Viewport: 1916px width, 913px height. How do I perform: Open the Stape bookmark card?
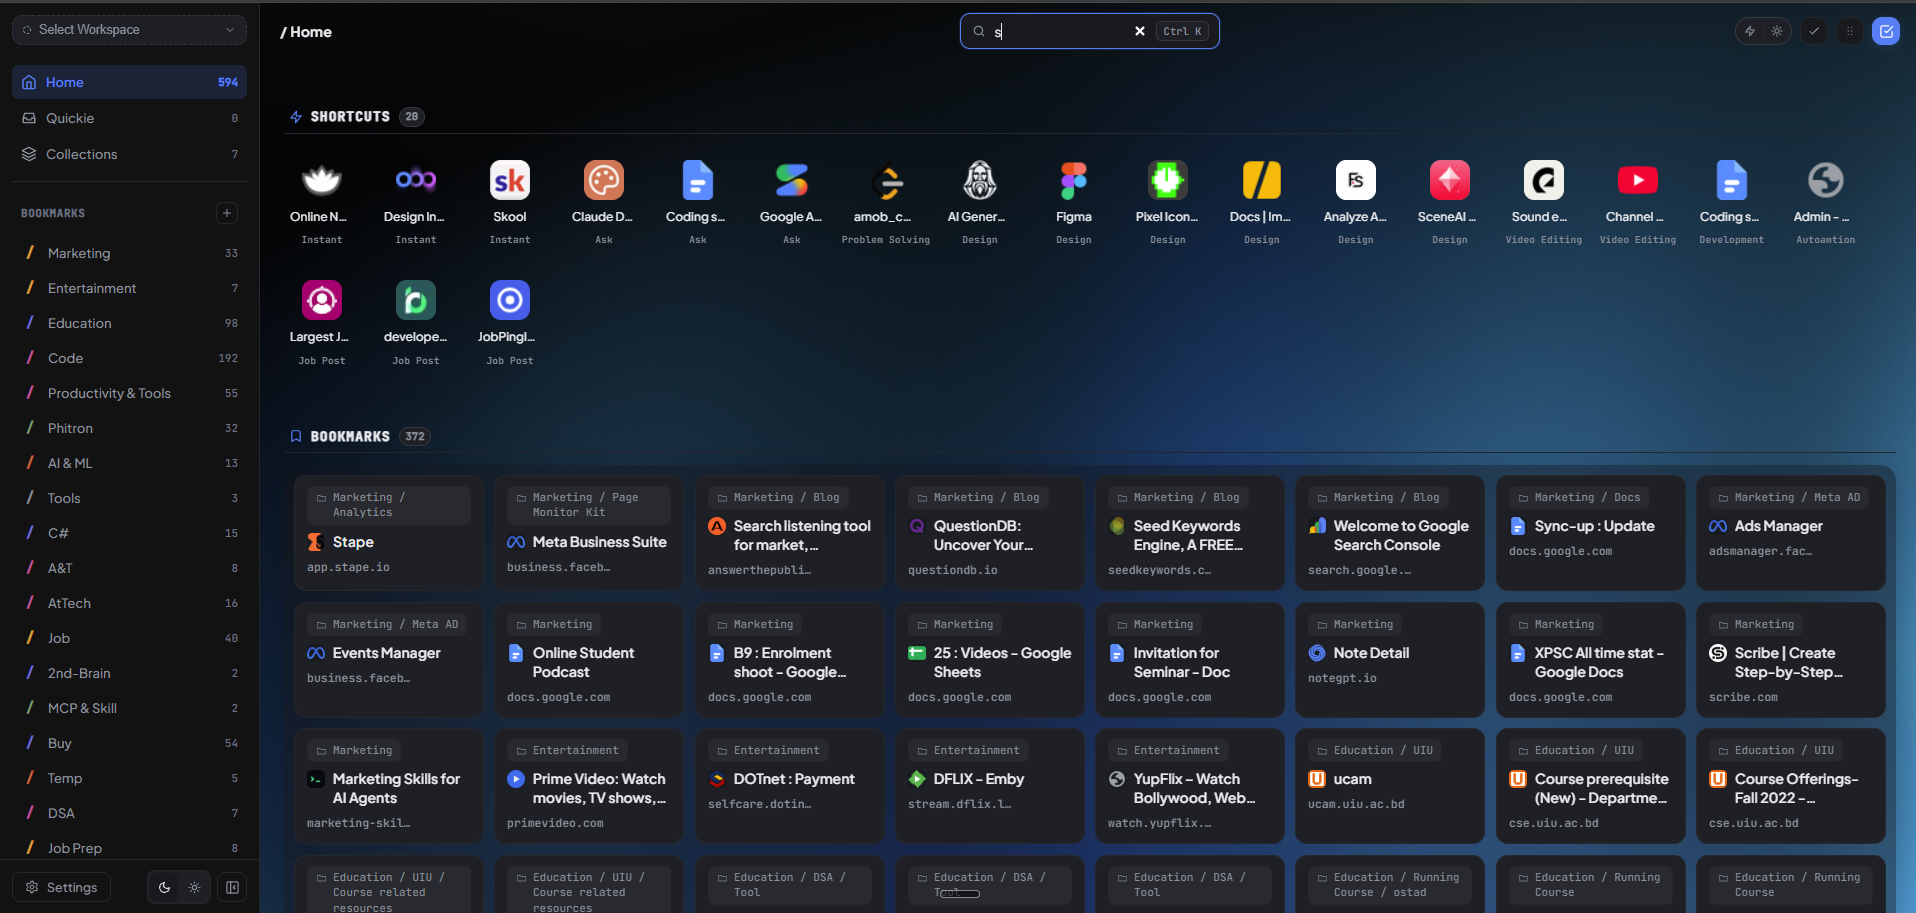(x=389, y=533)
